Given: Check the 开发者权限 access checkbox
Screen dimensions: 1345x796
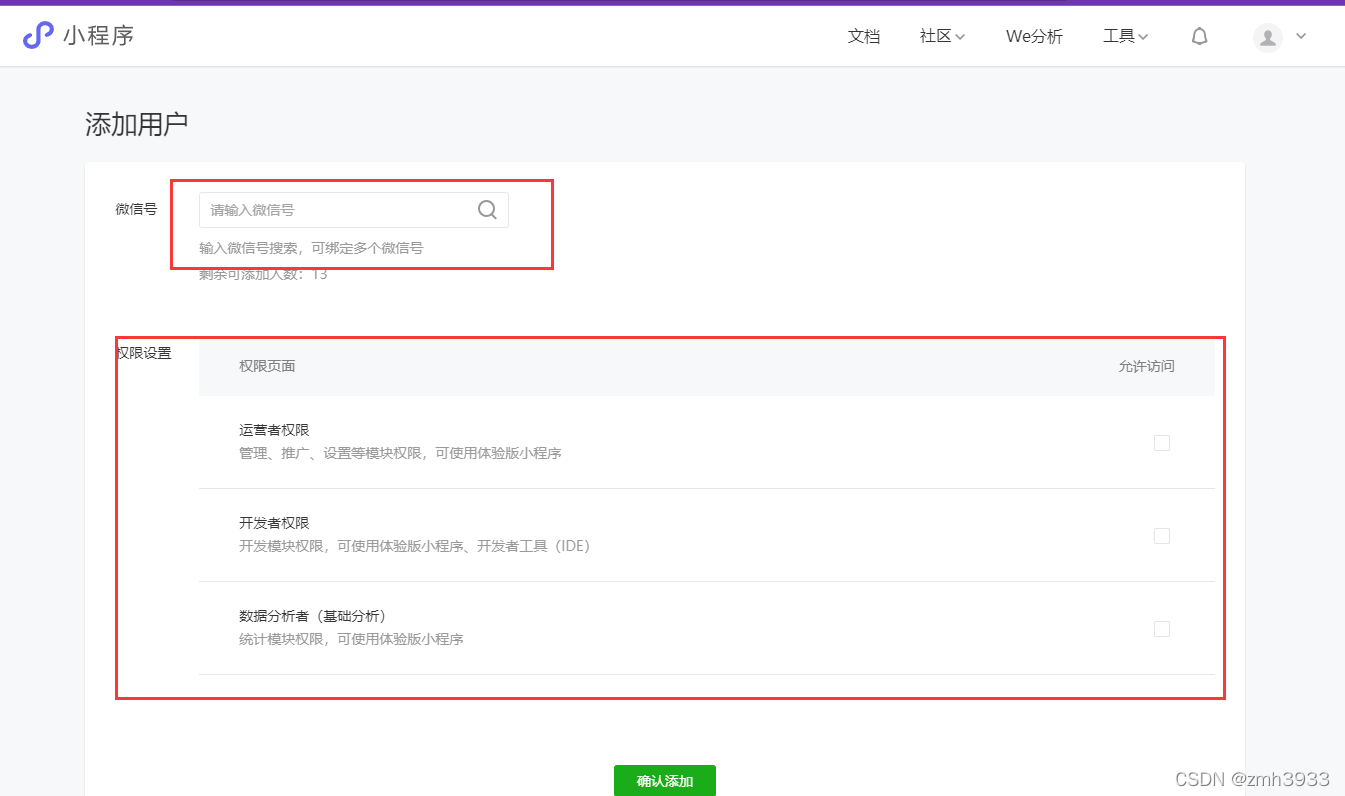Looking at the screenshot, I should pos(1162,536).
